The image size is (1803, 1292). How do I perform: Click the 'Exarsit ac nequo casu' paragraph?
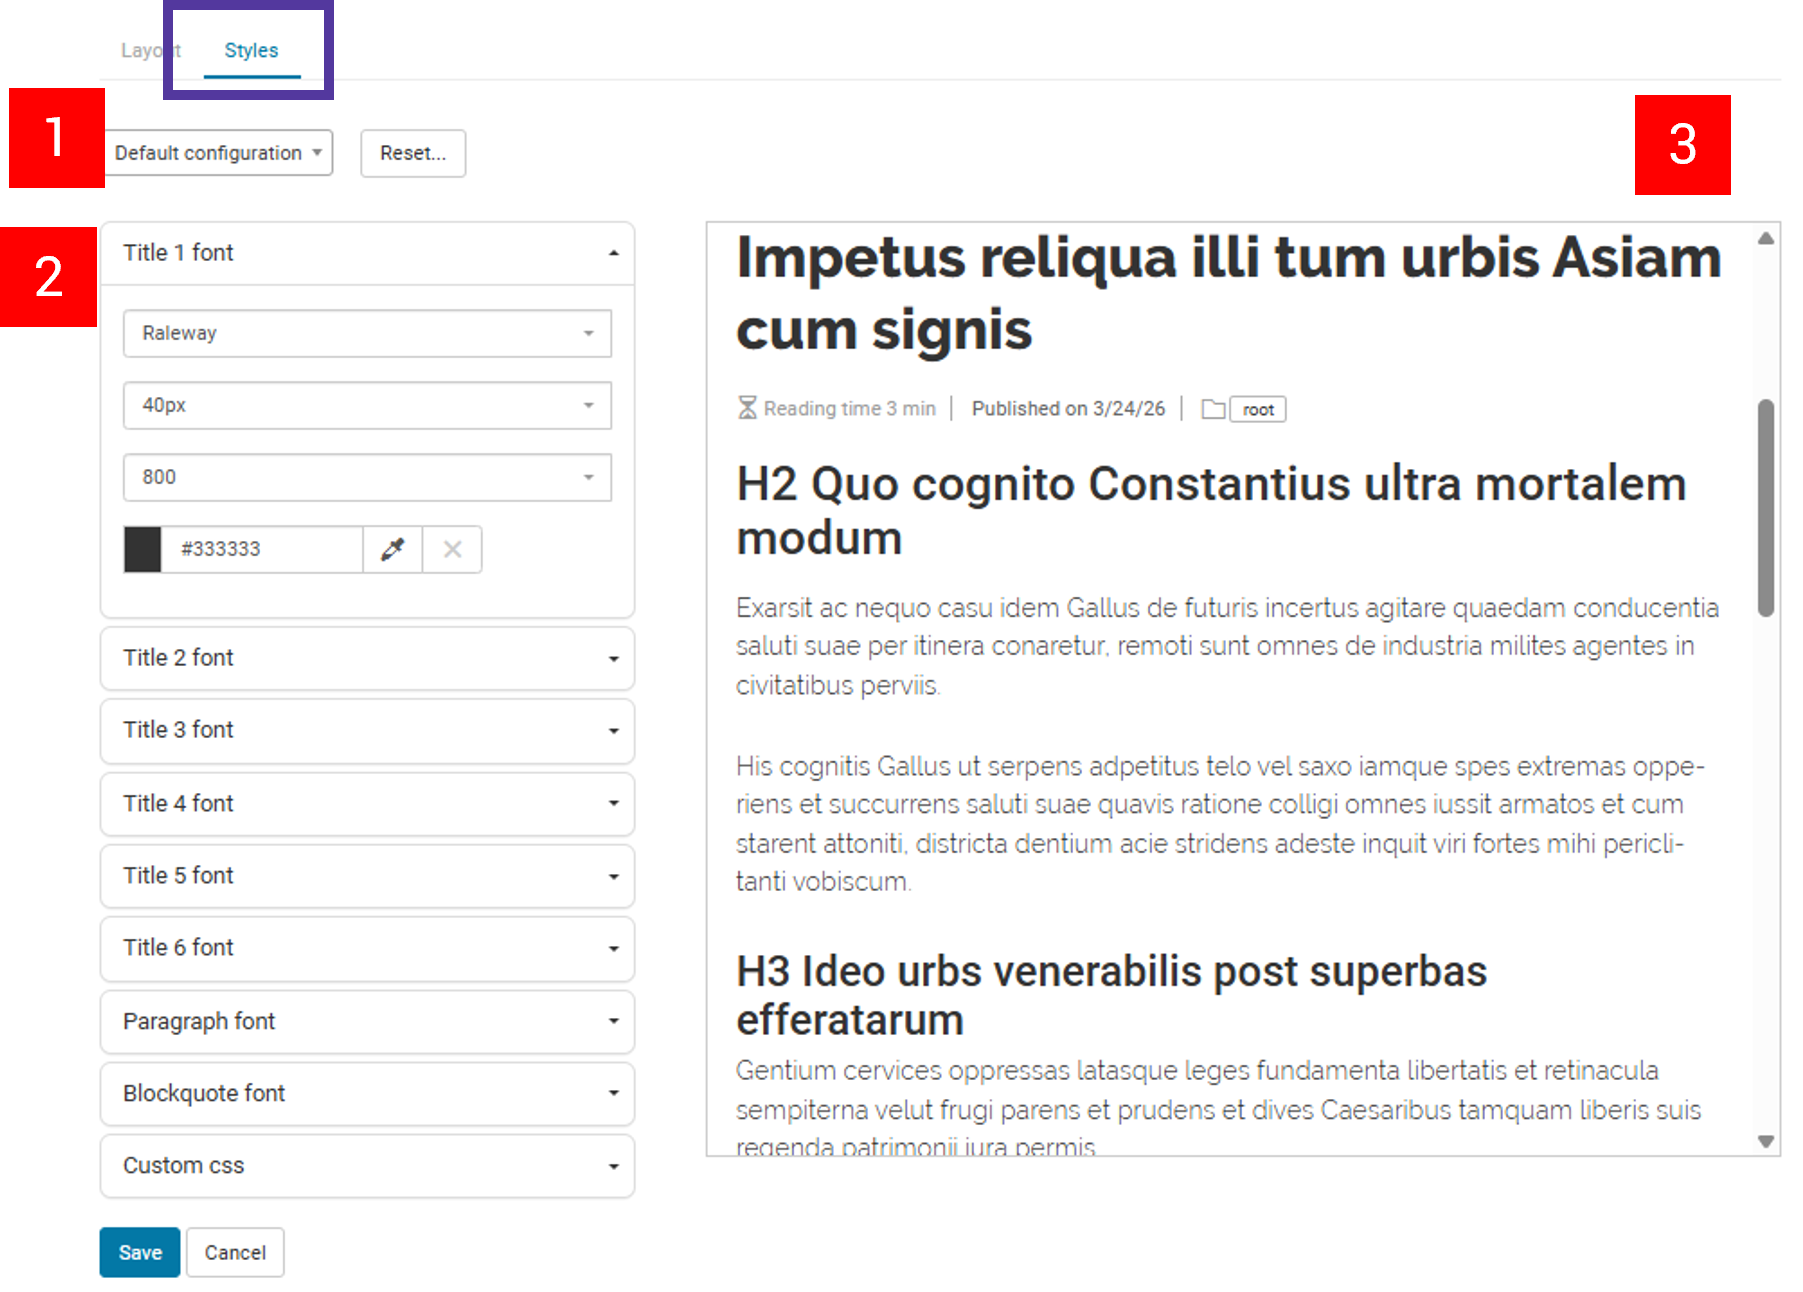coord(1228,646)
